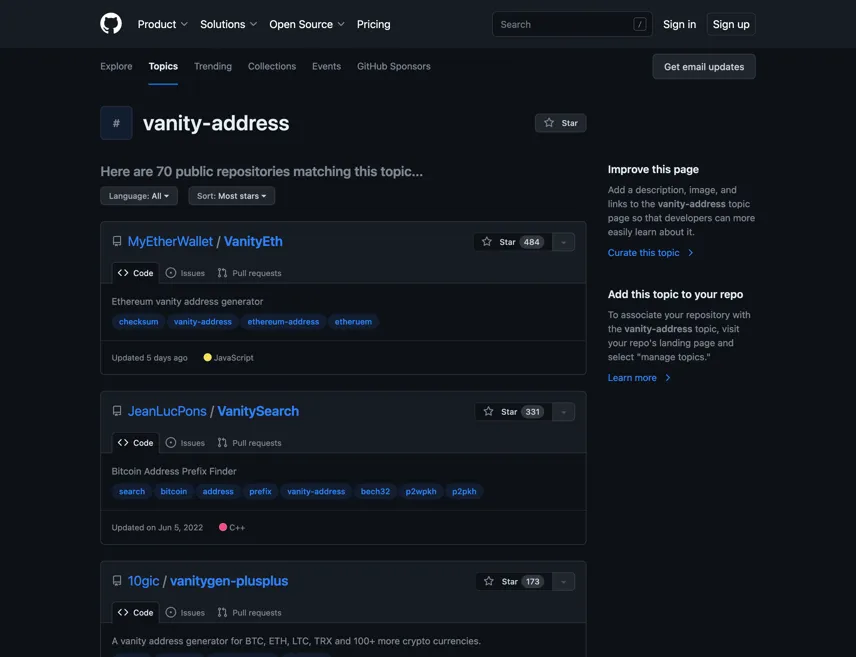
Task: Open Pull requests for VanityEth
Action: pyautogui.click(x=249, y=273)
